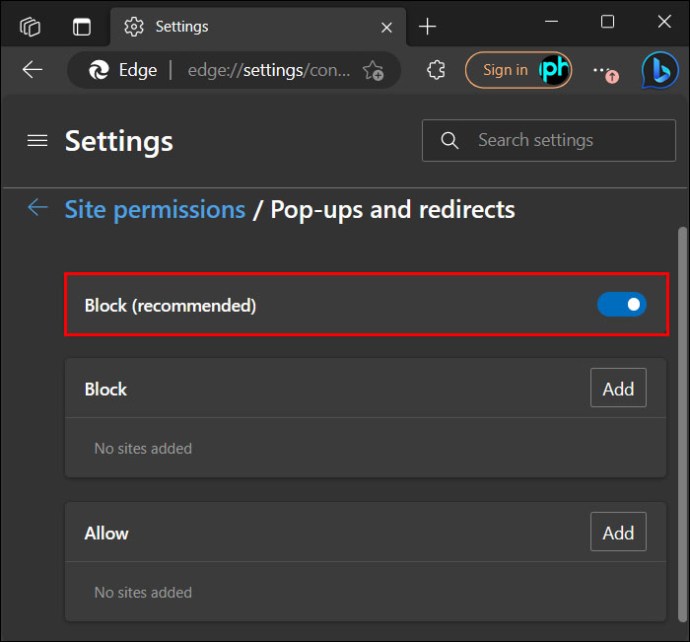
Task: Open Settings and more ellipsis menu
Action: click(x=606, y=72)
